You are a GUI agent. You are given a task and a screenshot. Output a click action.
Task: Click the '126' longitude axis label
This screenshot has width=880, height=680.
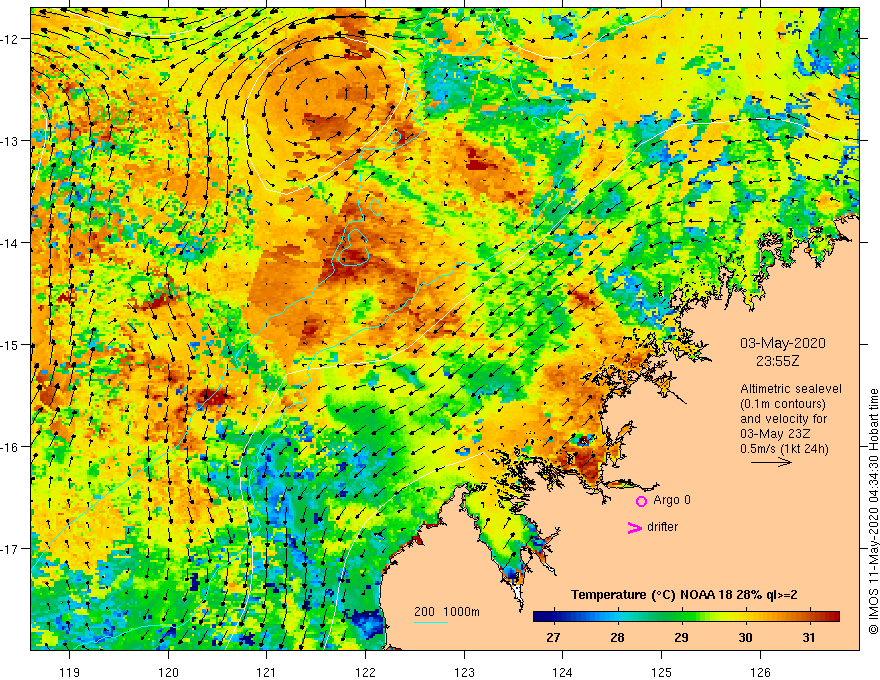[760, 672]
